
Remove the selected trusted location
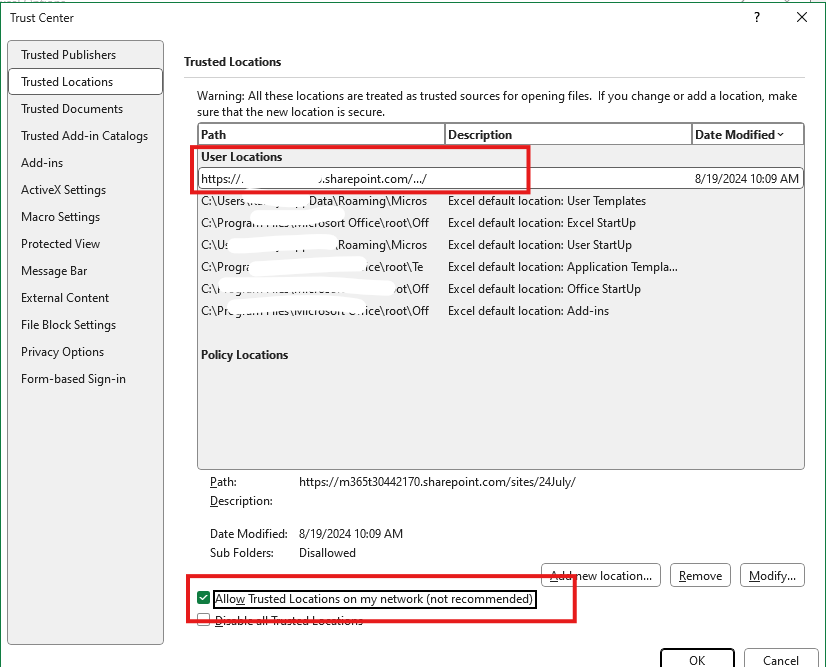(700, 575)
